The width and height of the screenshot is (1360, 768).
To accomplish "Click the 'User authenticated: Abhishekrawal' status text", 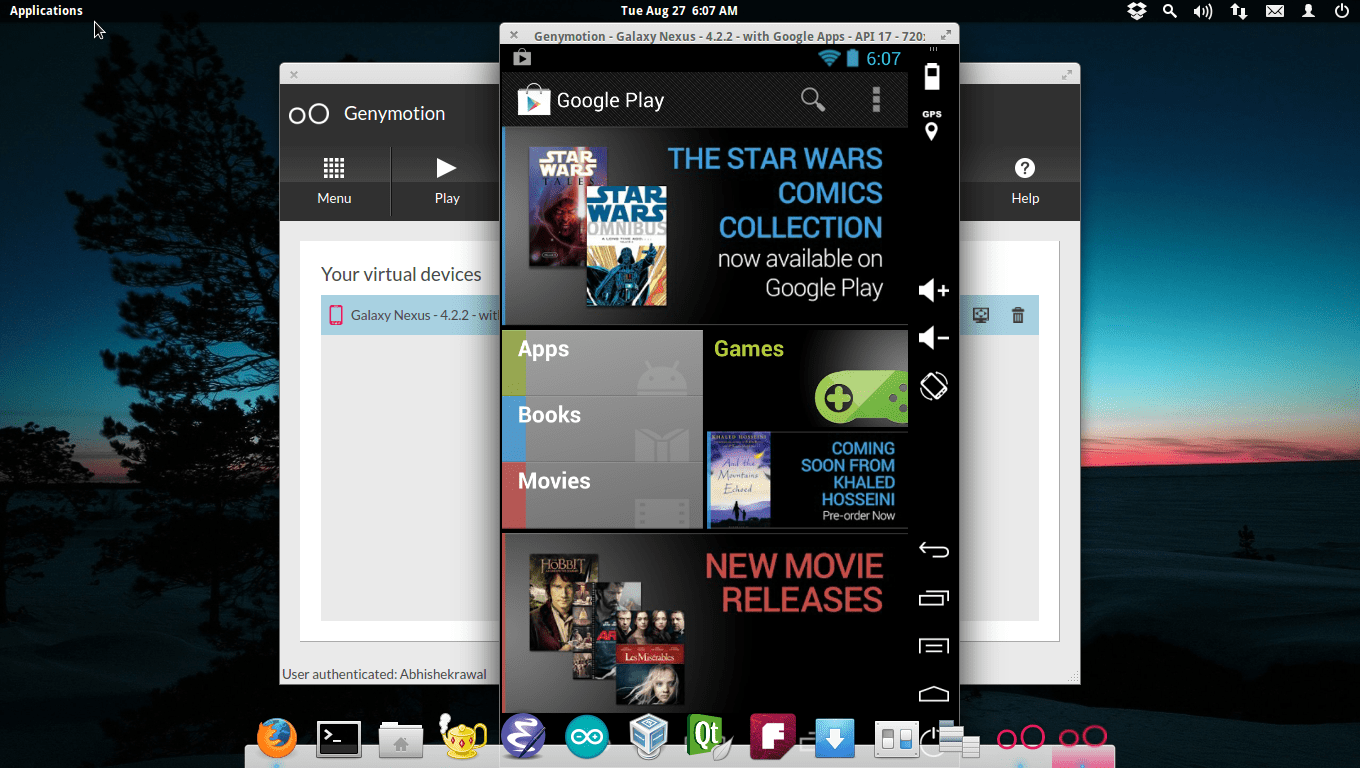I will 384,674.
